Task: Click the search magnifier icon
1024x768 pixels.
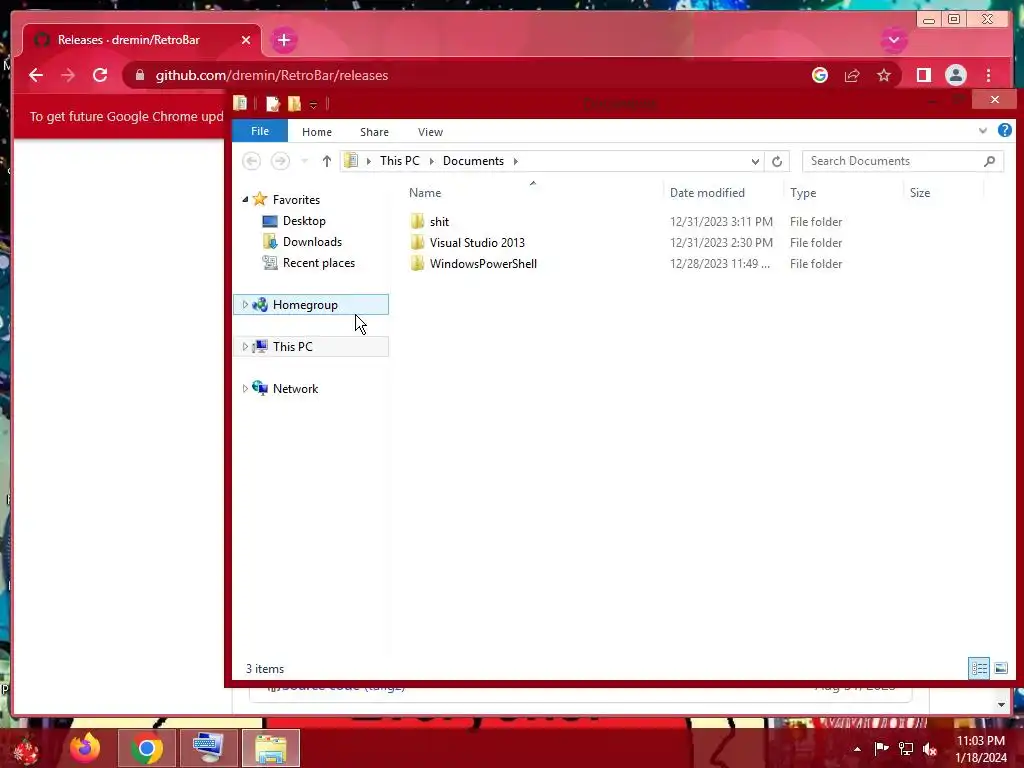Action: tap(989, 161)
